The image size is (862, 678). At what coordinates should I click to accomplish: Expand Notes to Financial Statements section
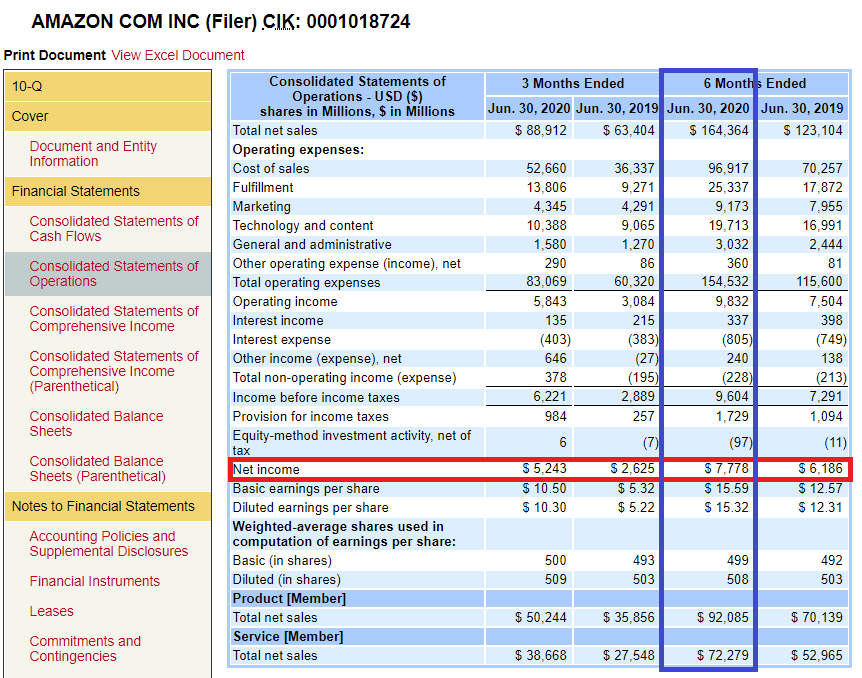click(x=108, y=506)
